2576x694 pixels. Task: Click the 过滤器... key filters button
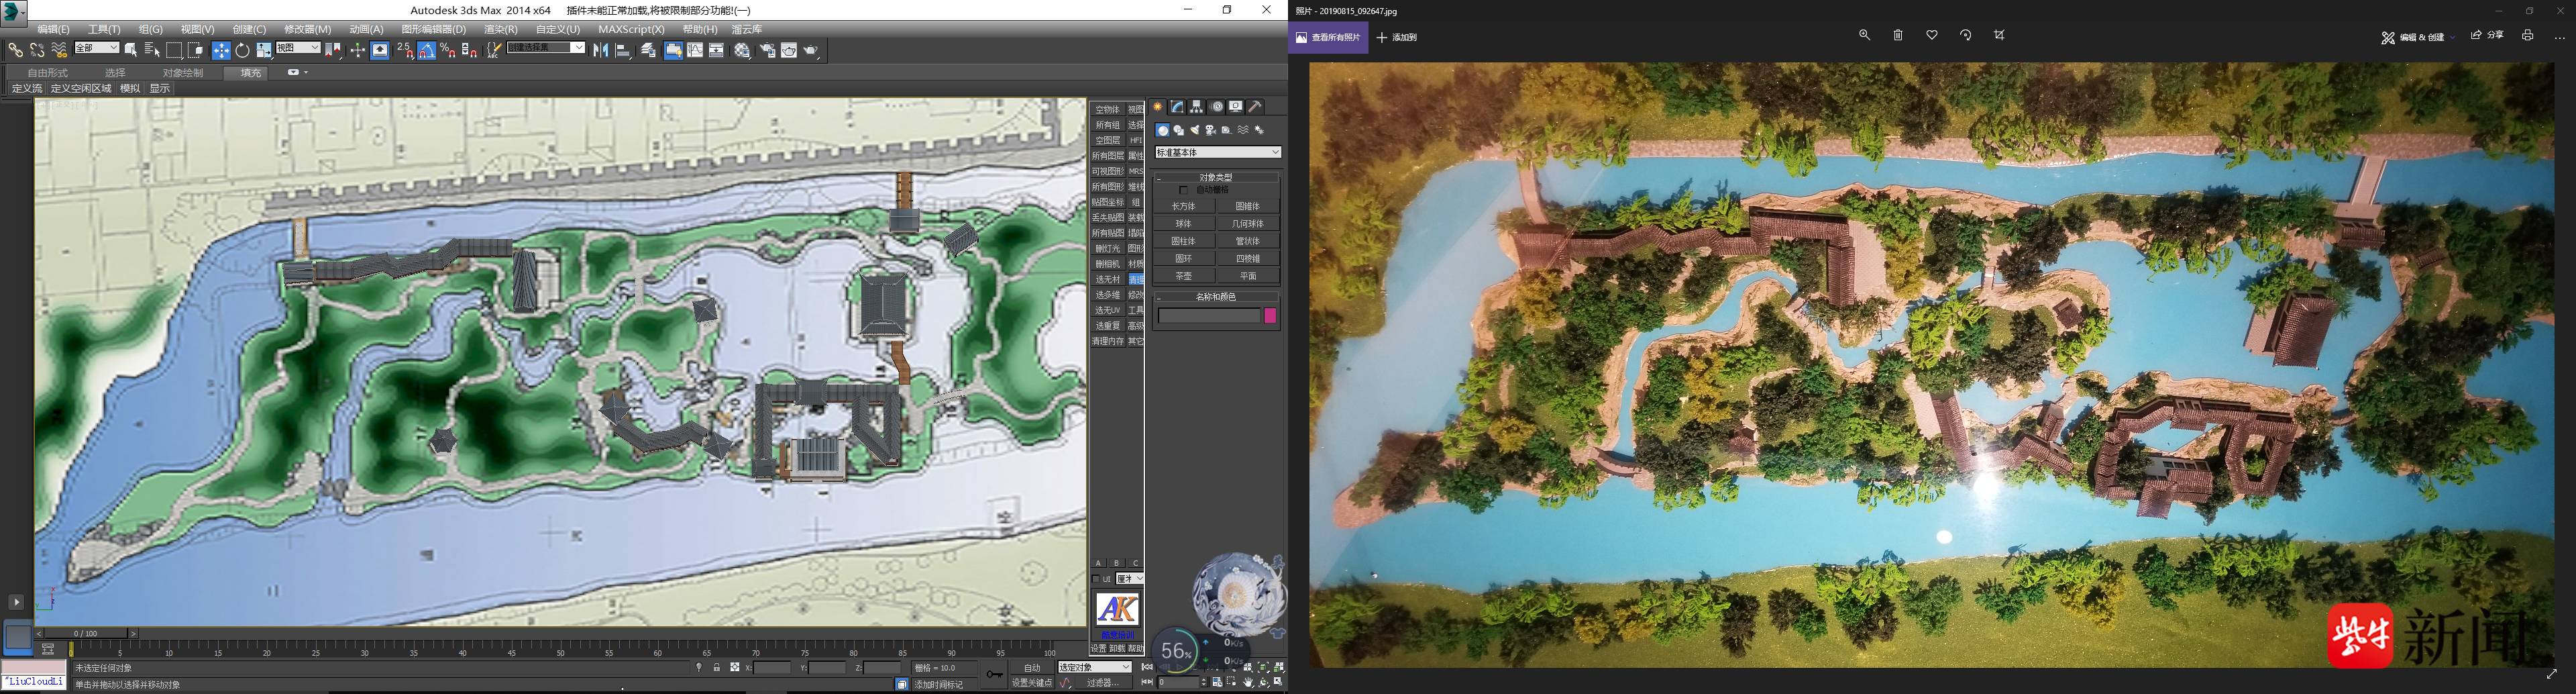1103,683
